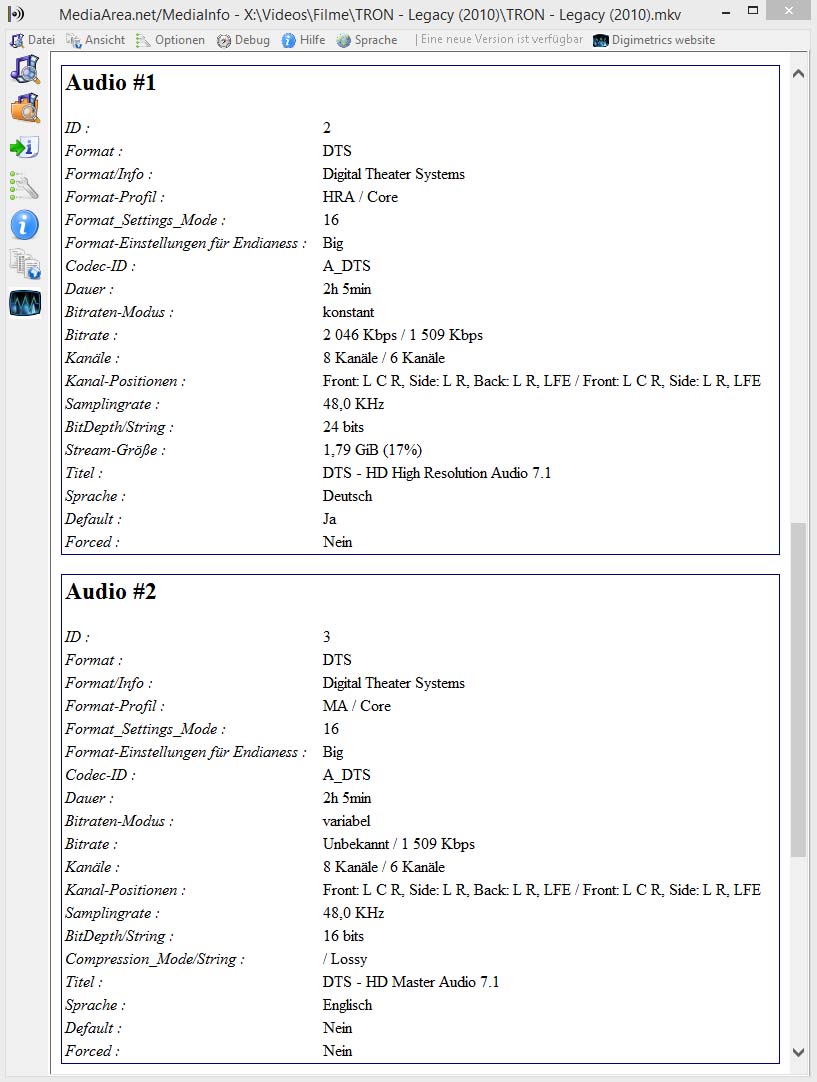
Task: Click the Digimetrics waveform icon in sidebar
Action: 25,303
